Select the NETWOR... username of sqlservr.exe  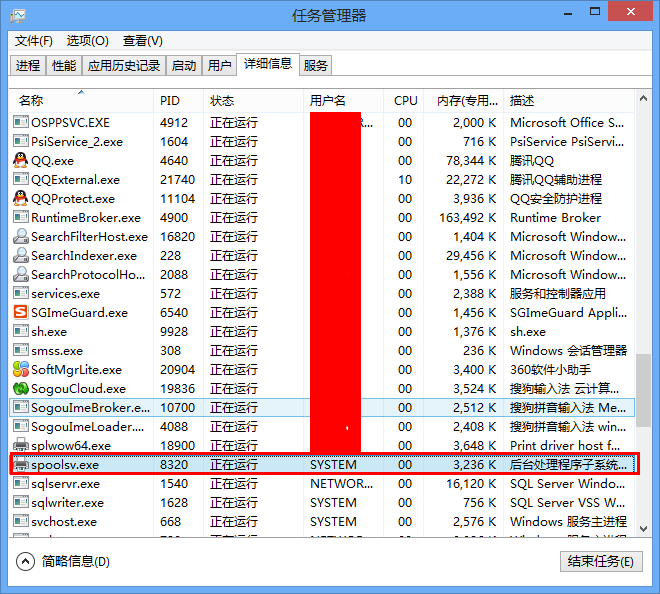pyautogui.click(x=341, y=484)
